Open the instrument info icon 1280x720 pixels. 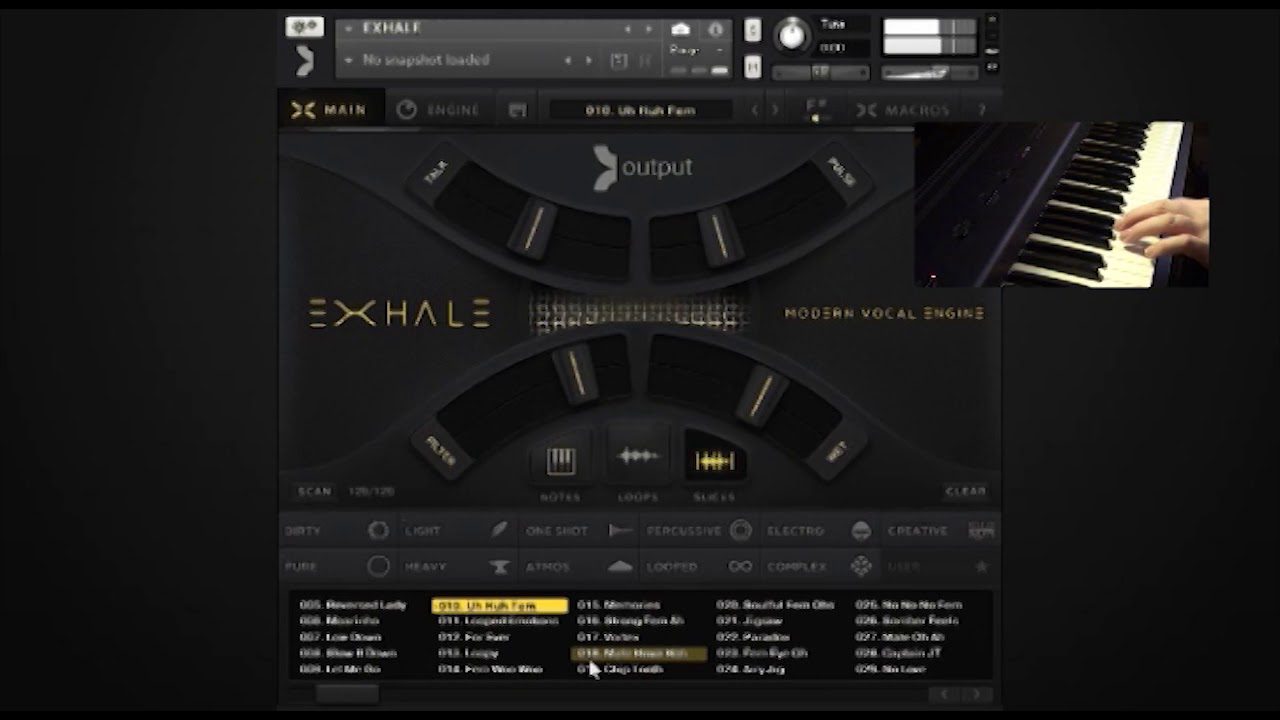716,29
